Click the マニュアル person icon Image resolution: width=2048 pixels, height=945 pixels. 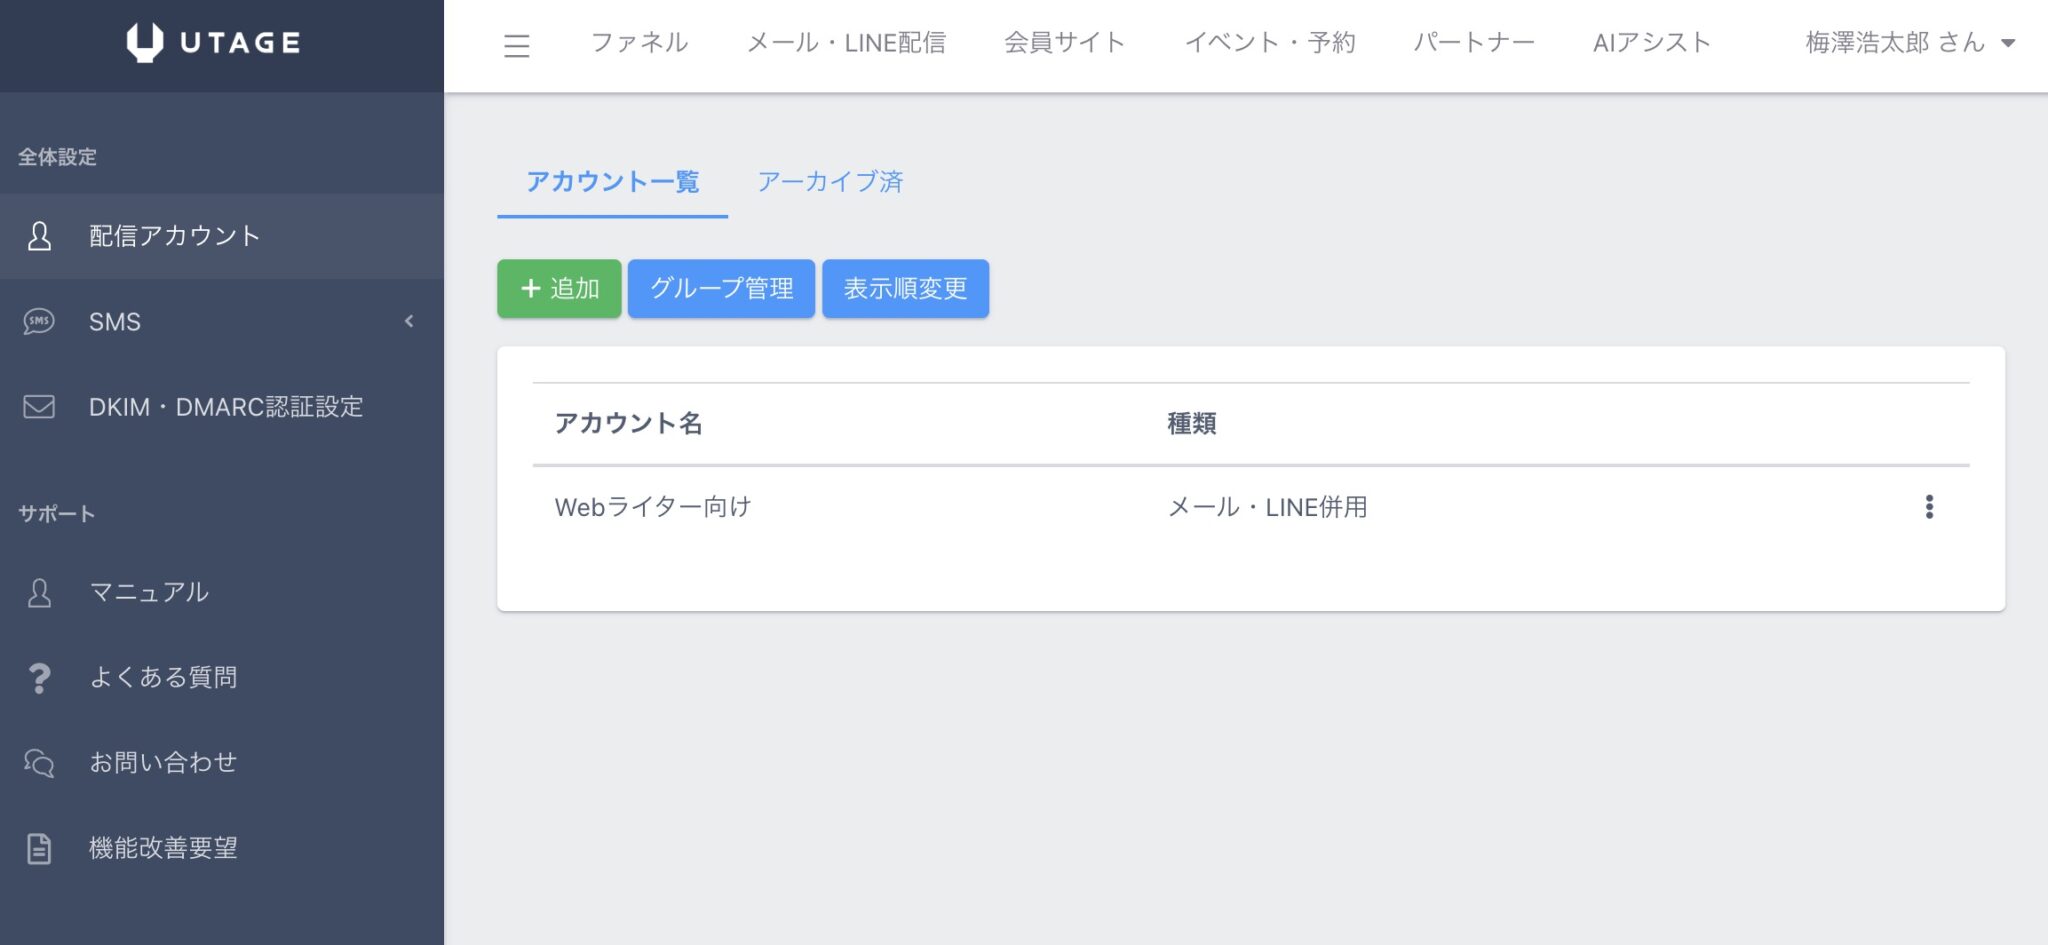(x=39, y=591)
